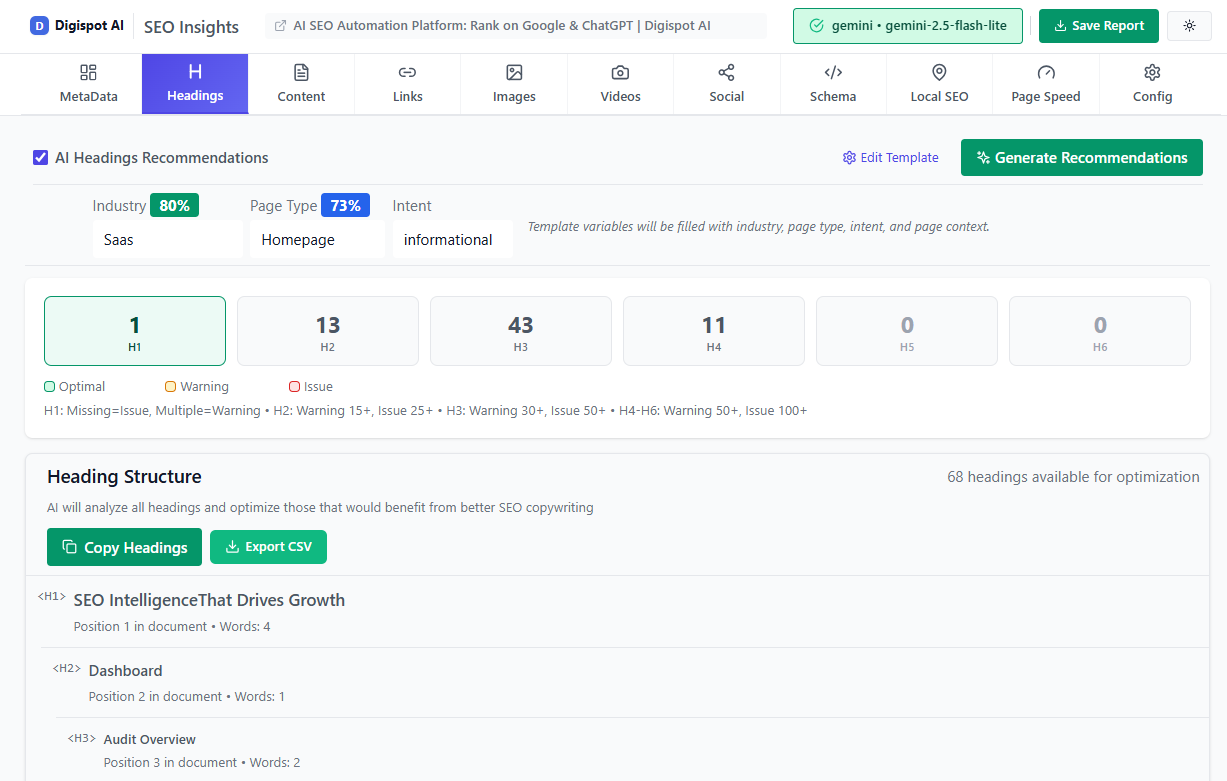Viewport: 1227px width, 781px height.
Task: Go to the Images tab
Action: 514,84
